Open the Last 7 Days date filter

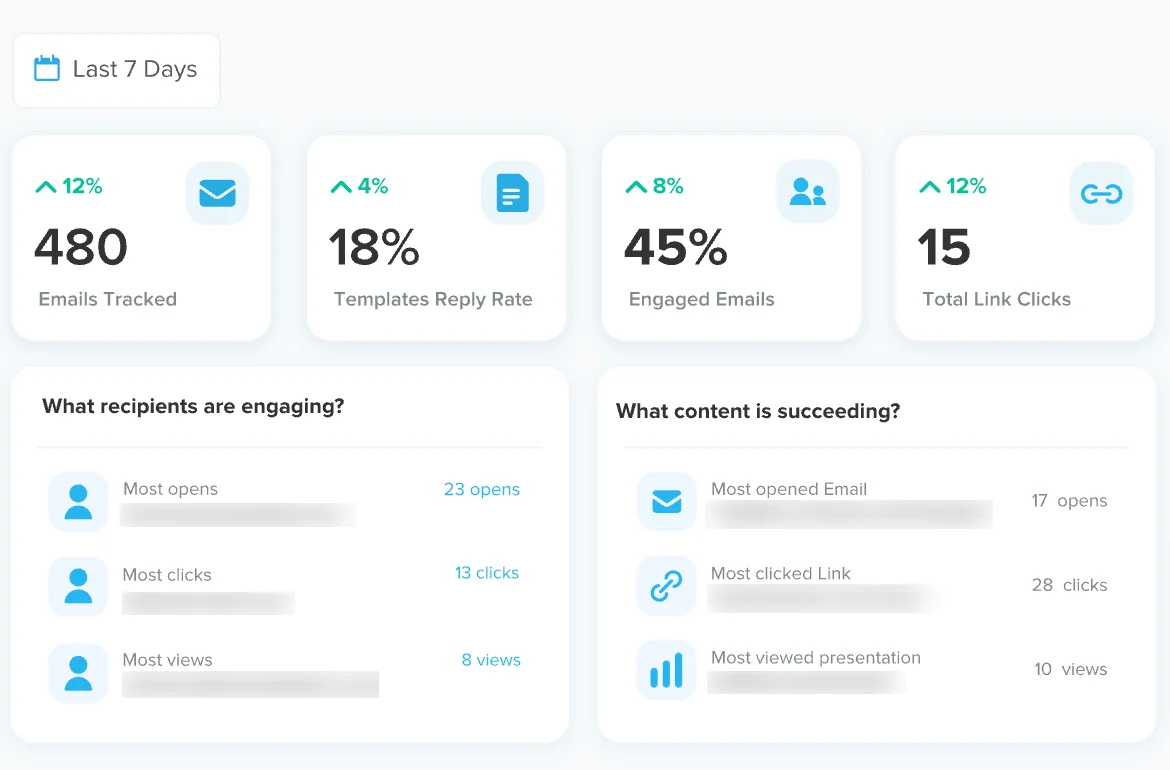(117, 70)
